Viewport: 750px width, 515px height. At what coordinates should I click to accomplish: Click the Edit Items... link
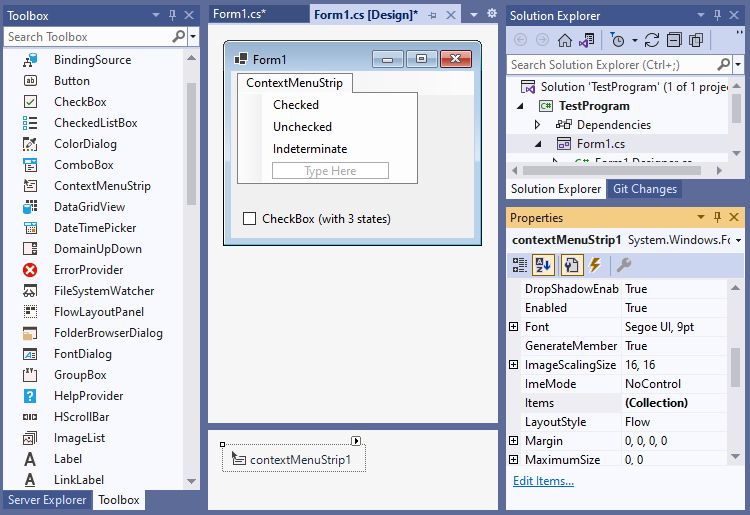click(x=543, y=481)
